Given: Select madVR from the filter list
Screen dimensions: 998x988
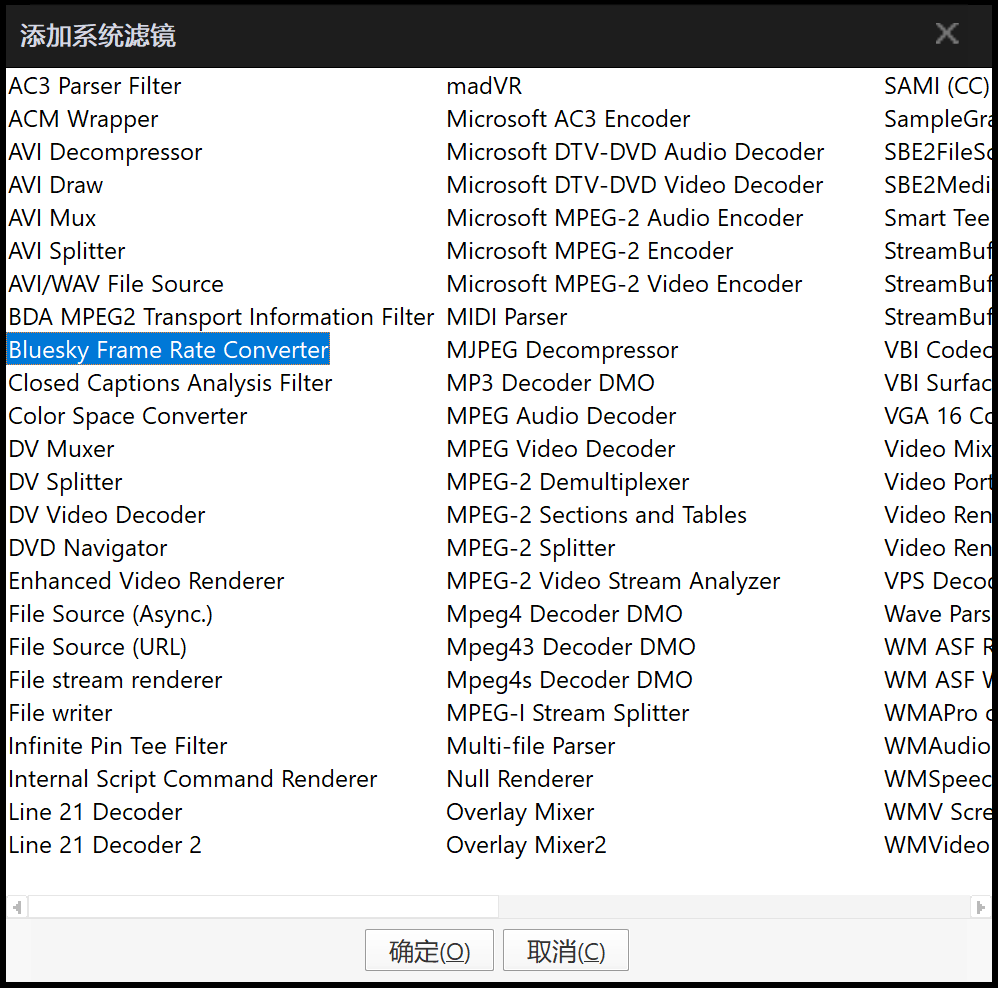Looking at the screenshot, I should tap(484, 86).
